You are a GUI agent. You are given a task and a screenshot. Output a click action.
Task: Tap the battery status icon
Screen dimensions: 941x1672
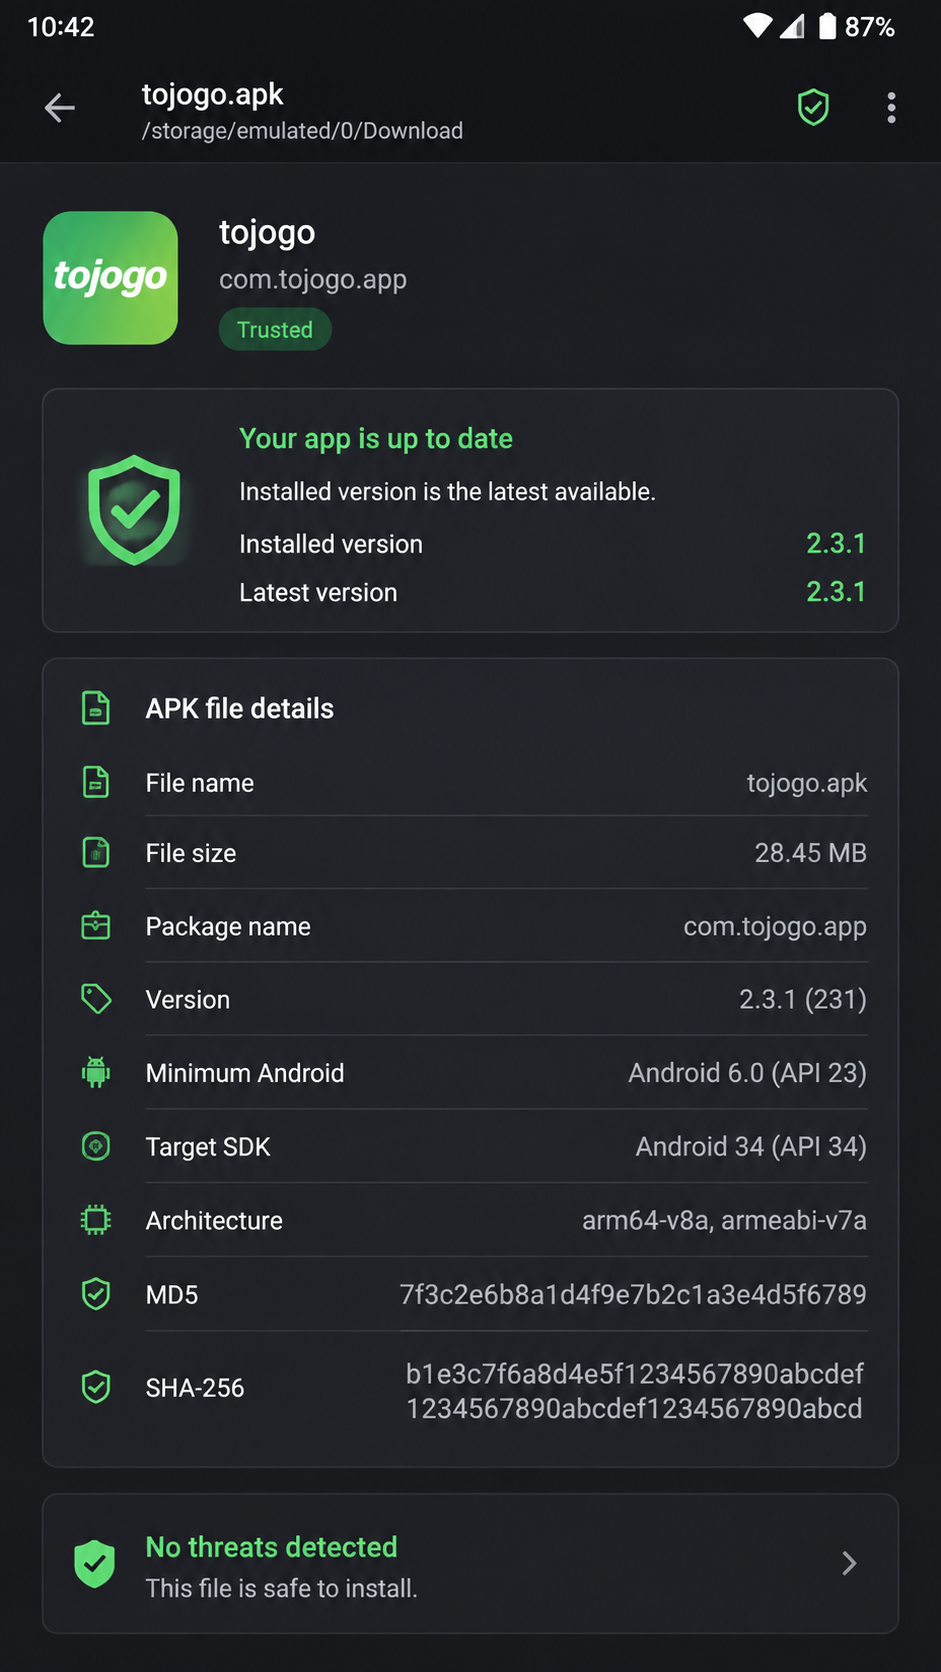coord(827,26)
